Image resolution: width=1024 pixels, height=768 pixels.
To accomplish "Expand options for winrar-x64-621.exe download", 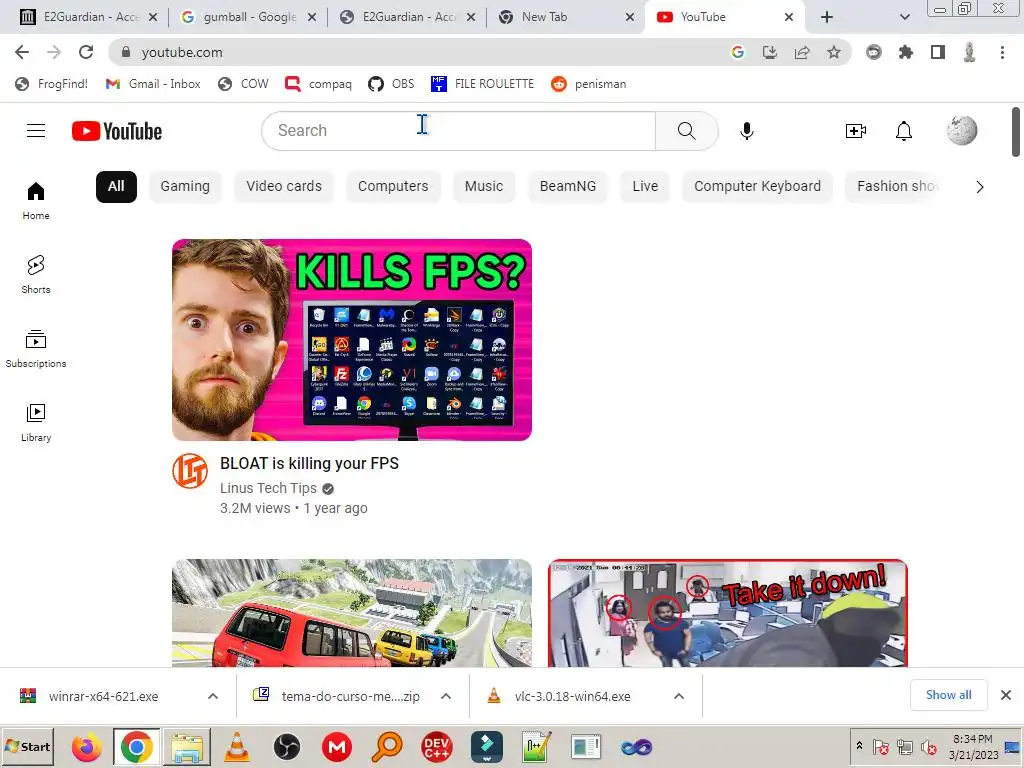I will pyautogui.click(x=213, y=696).
